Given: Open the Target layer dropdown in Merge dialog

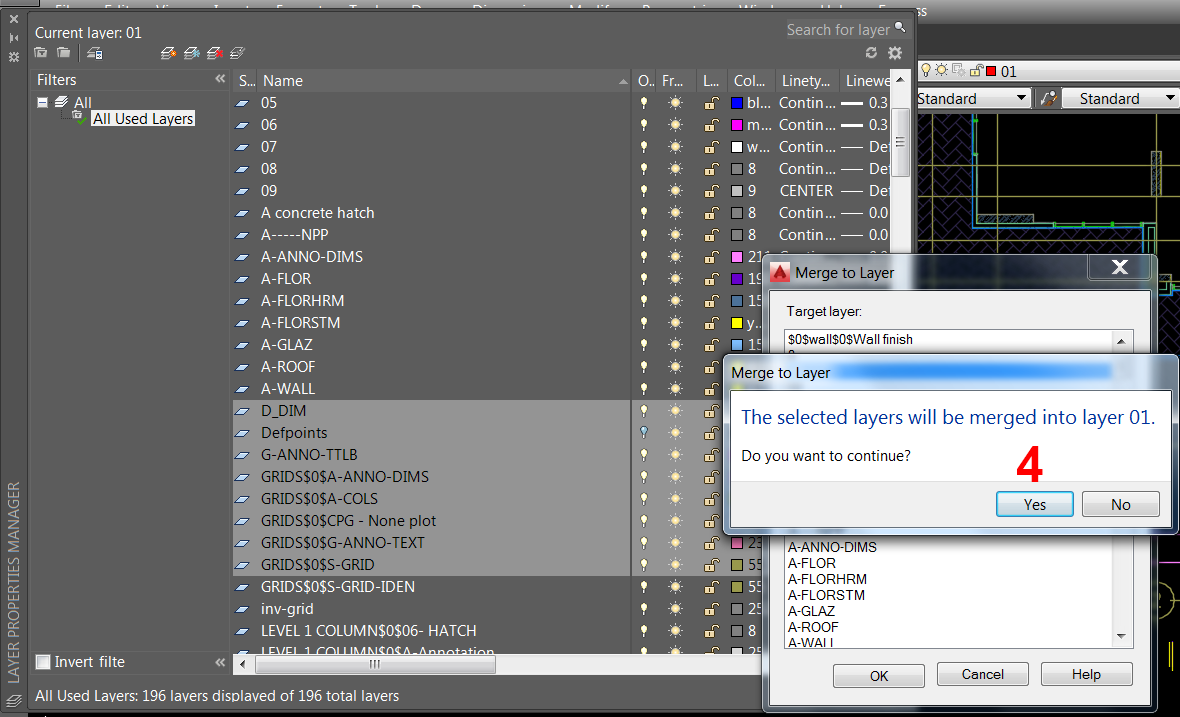Looking at the screenshot, I should click(x=1121, y=339).
